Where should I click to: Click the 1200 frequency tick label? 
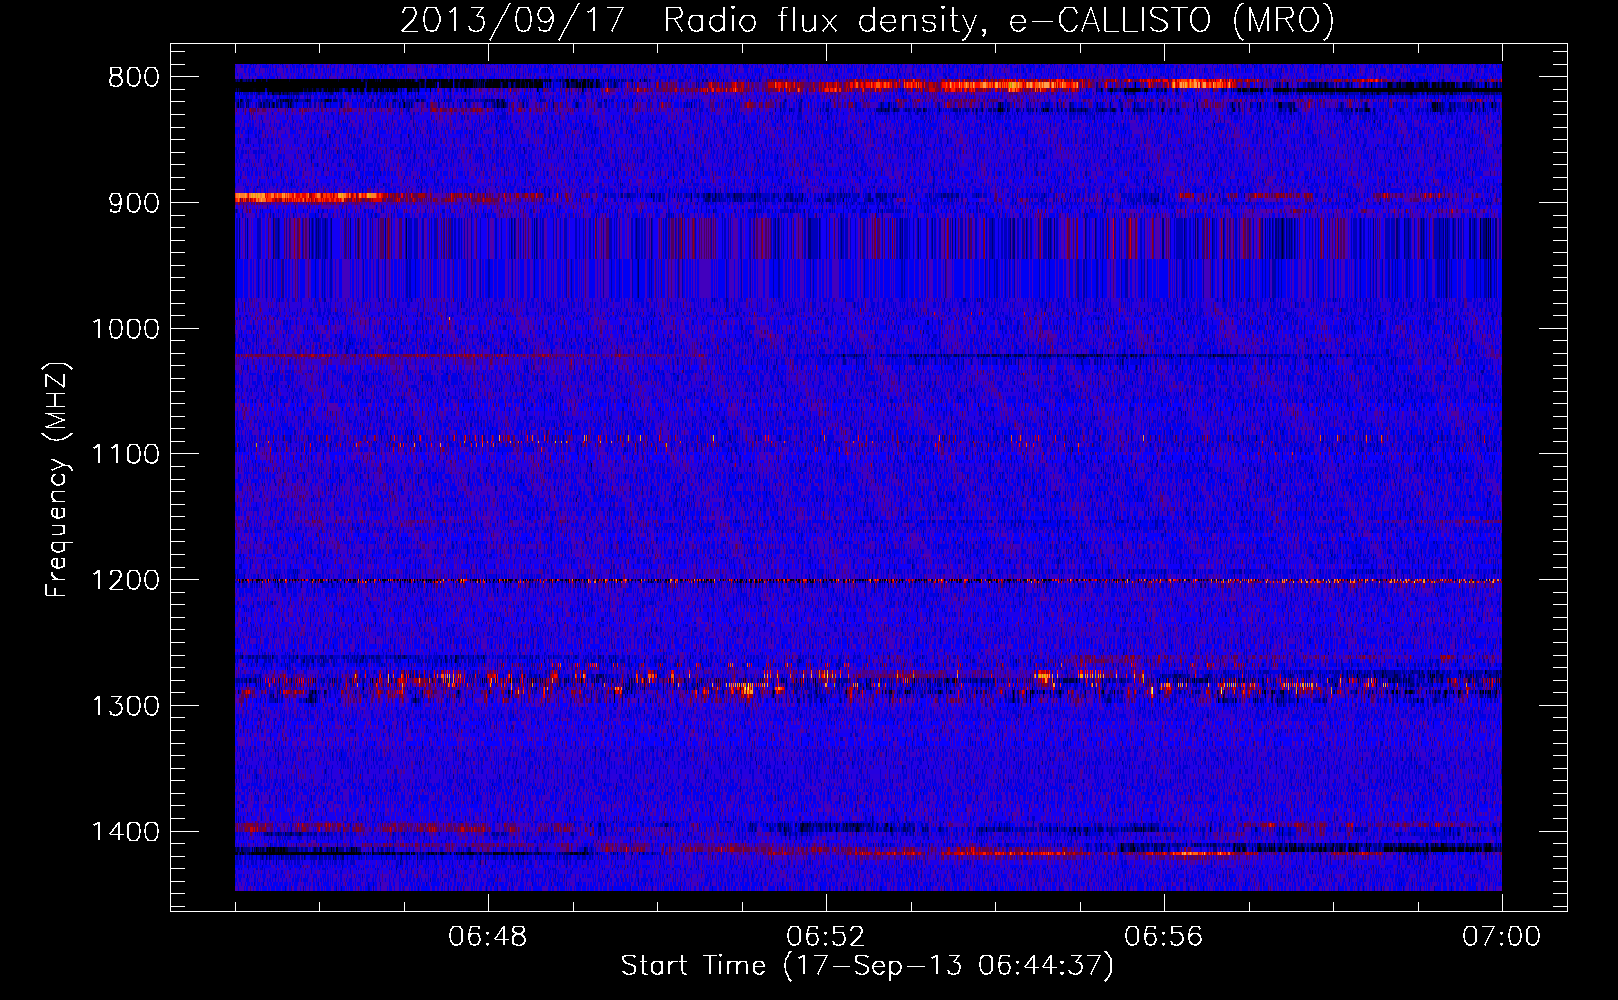(125, 581)
